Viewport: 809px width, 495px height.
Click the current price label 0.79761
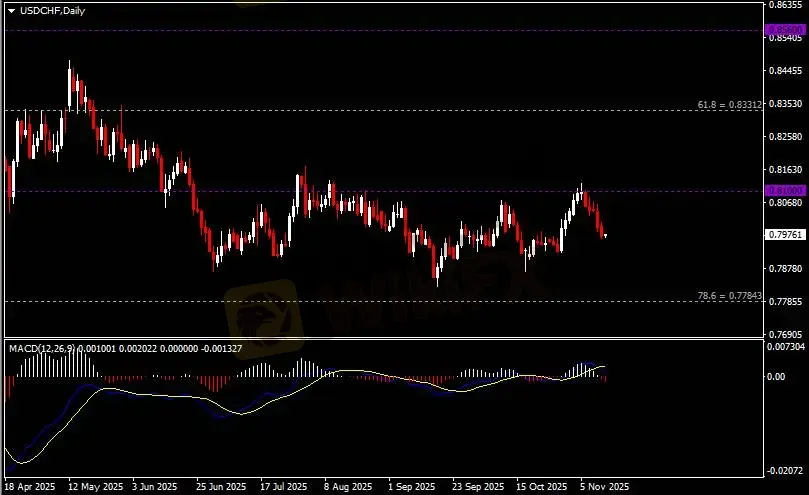coord(783,234)
